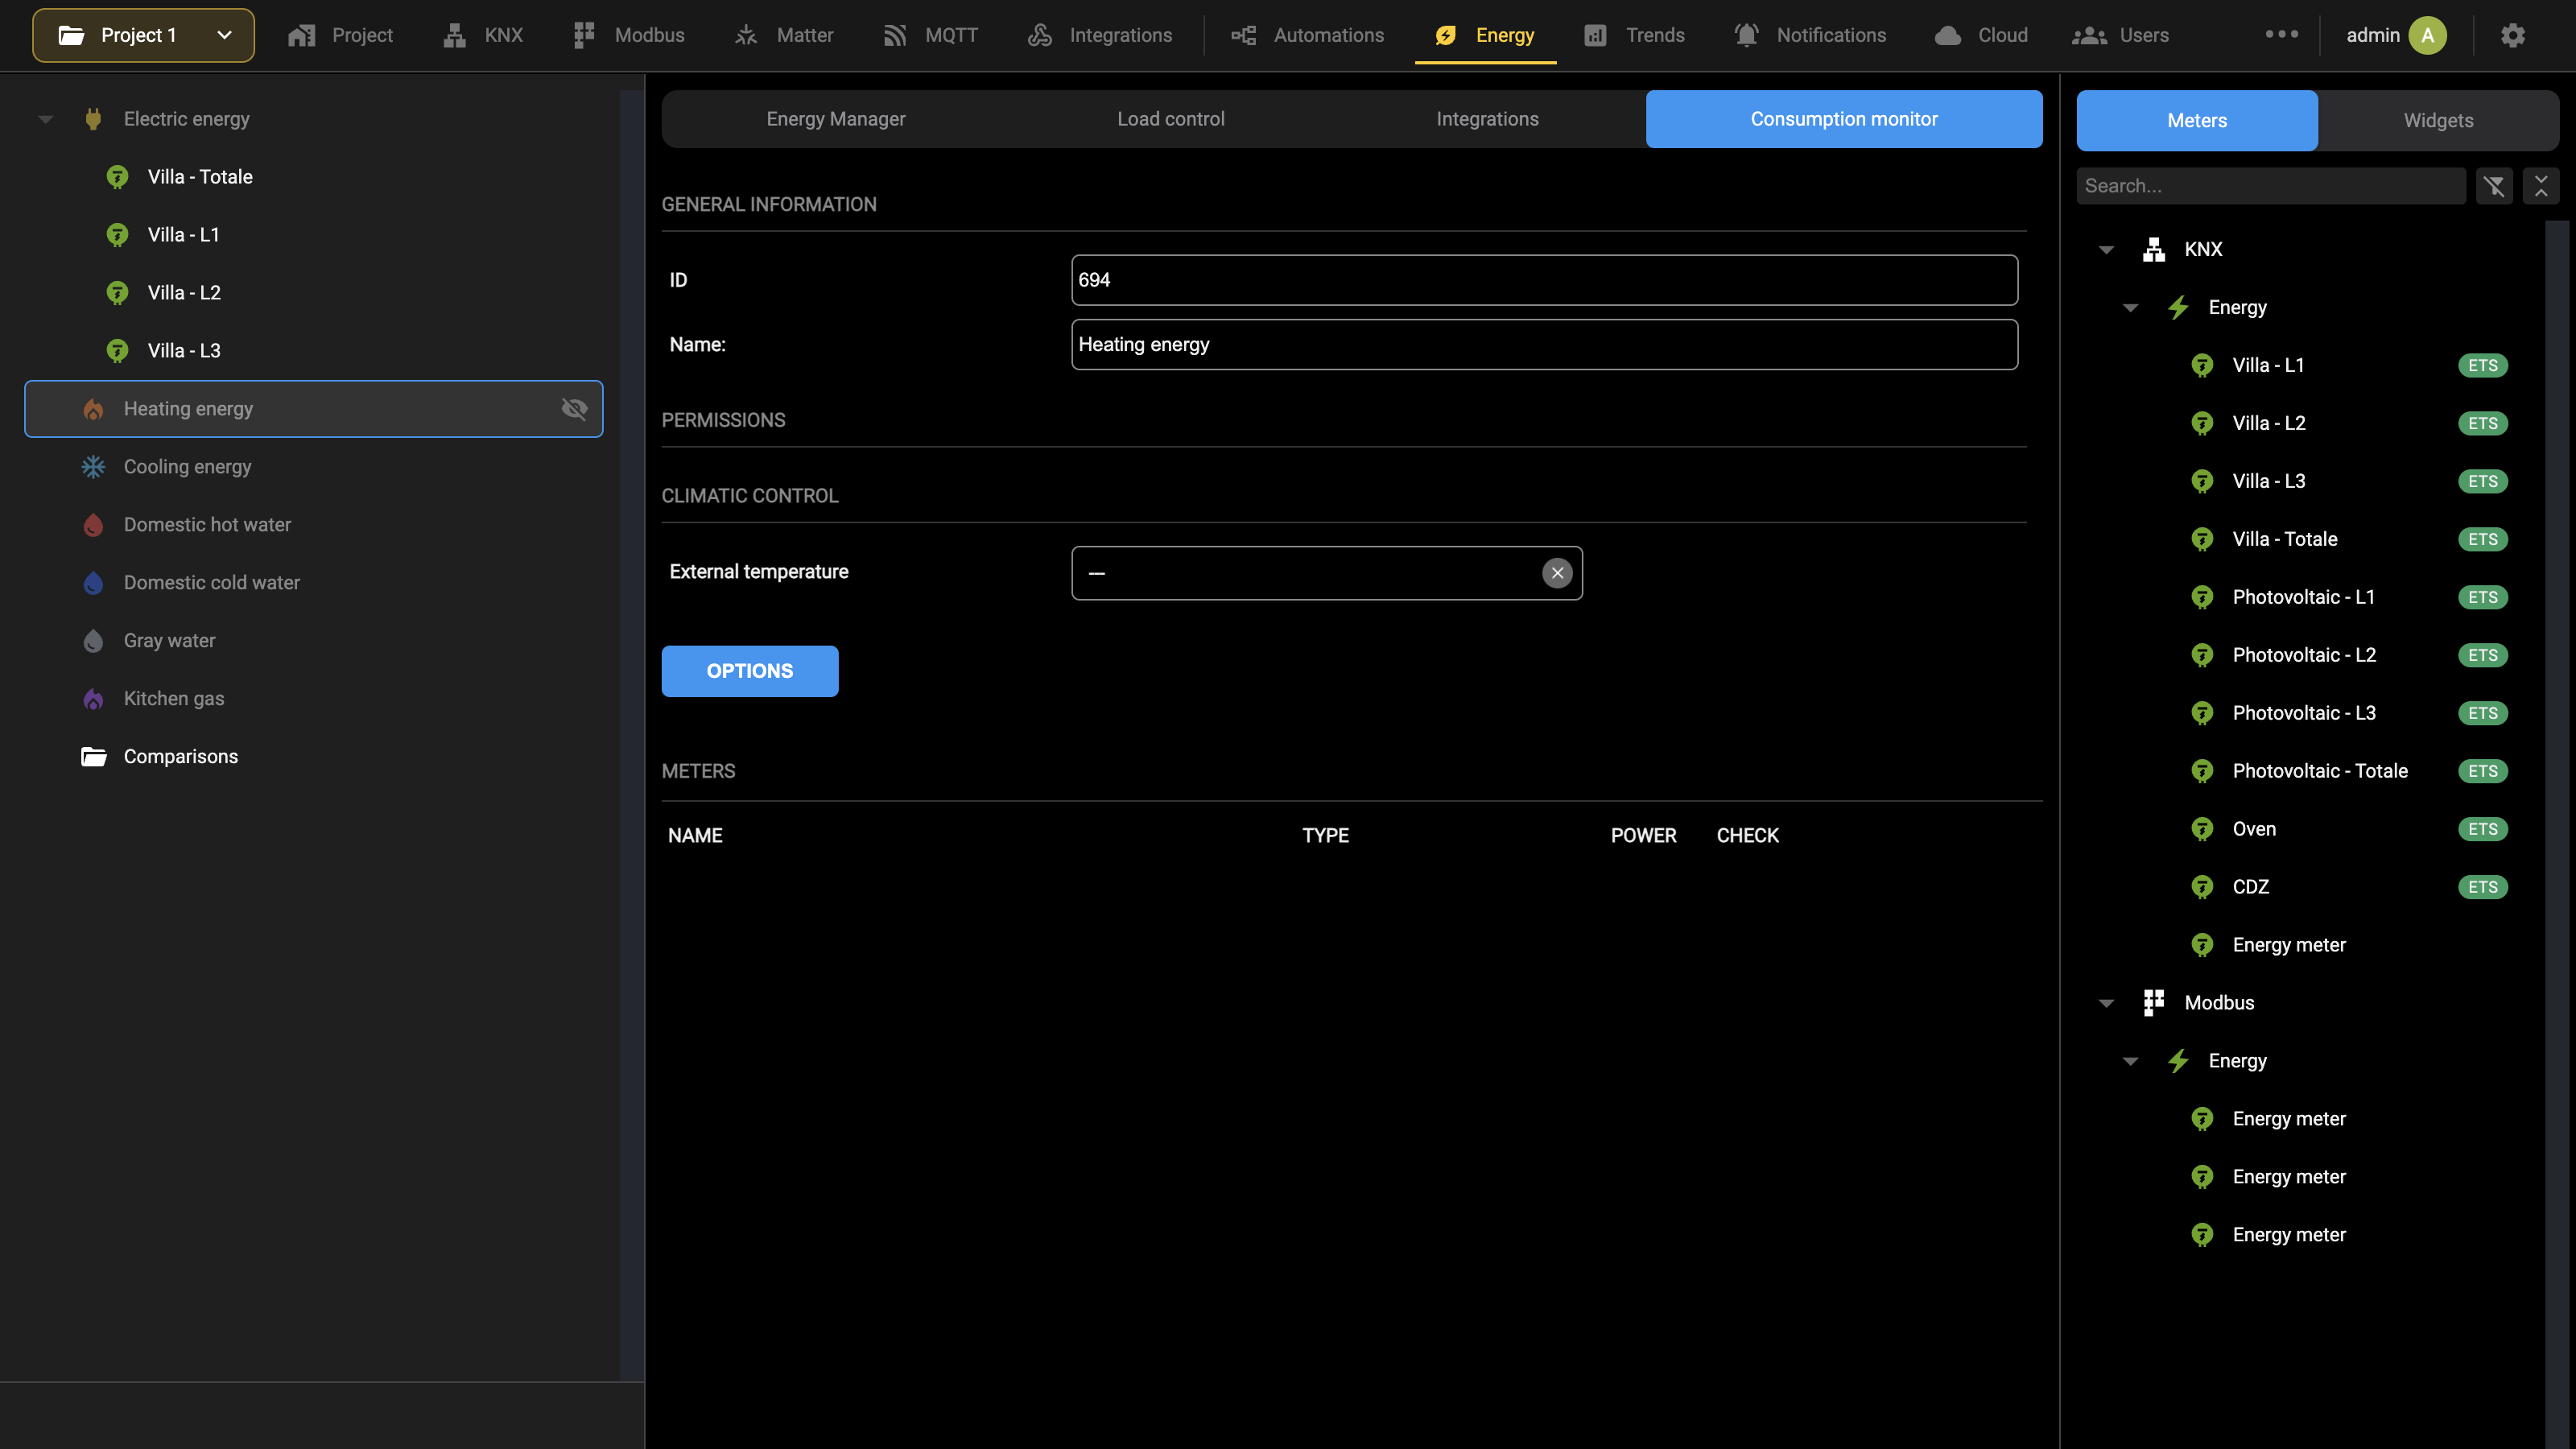Collapse the Energy node under Modbus
This screenshot has height=1449, width=2576.
[2130, 1061]
